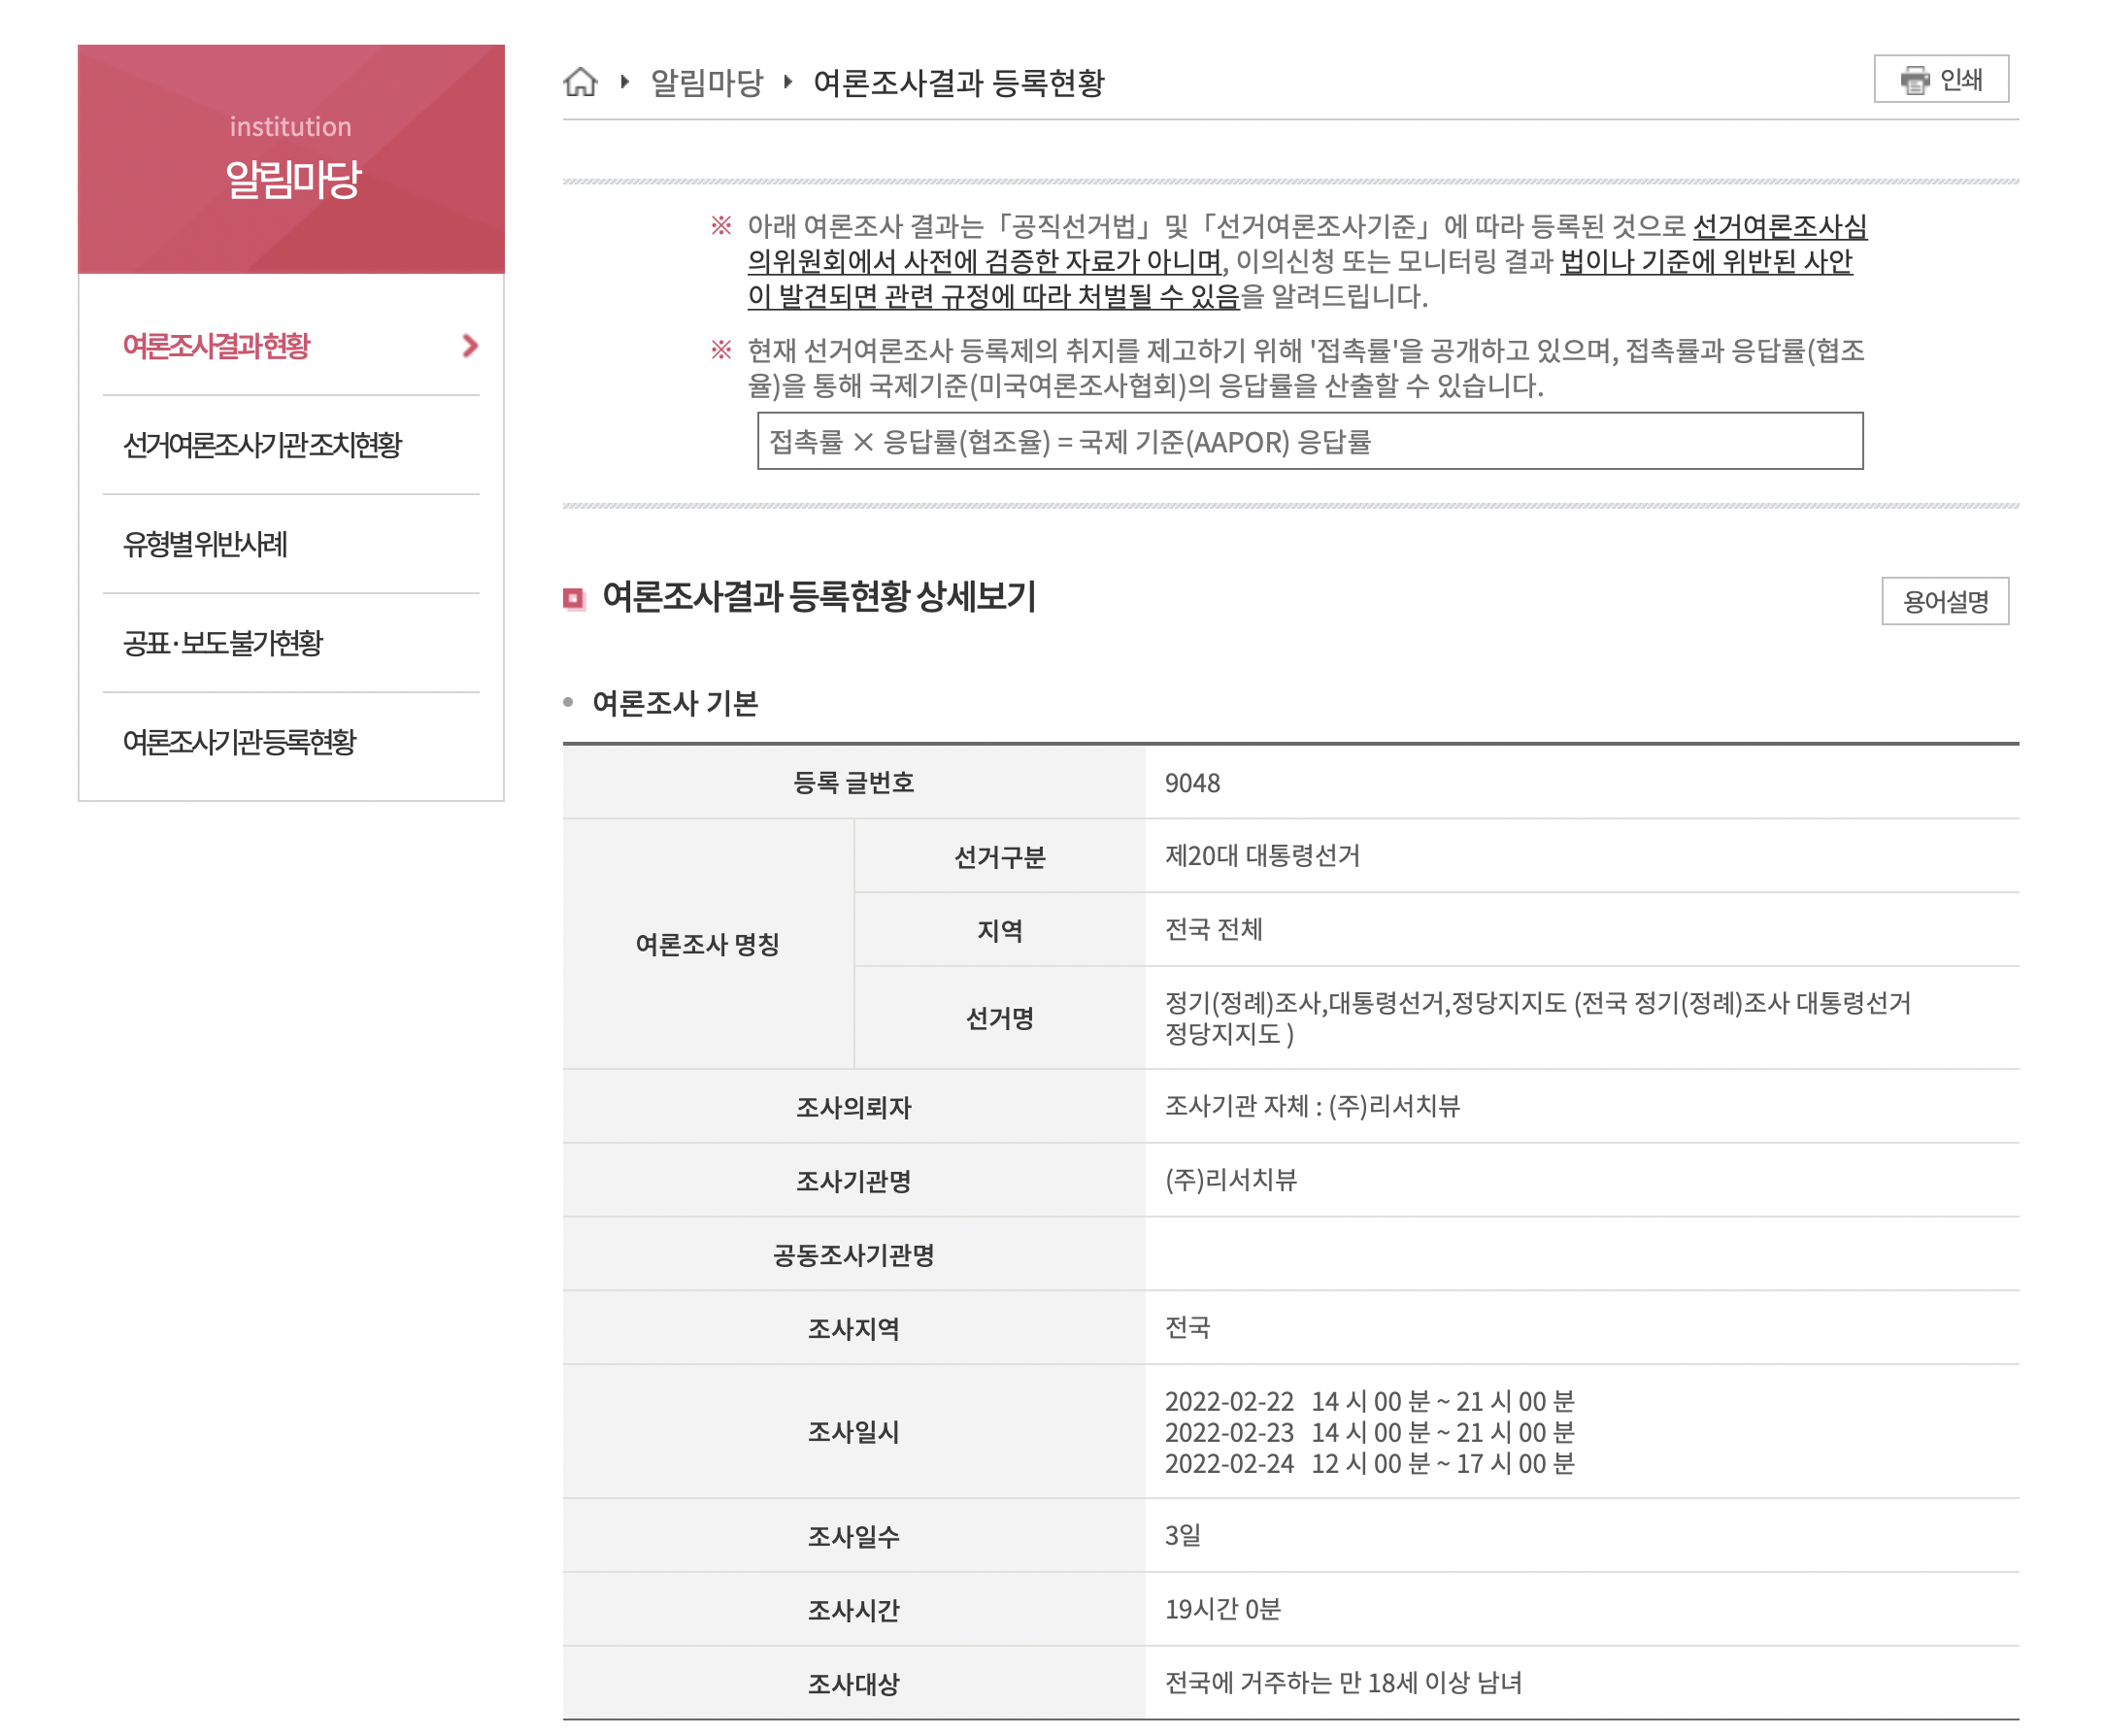Click the home icon in breadcrumb
The width and height of the screenshot is (2105, 1736).
580,81
